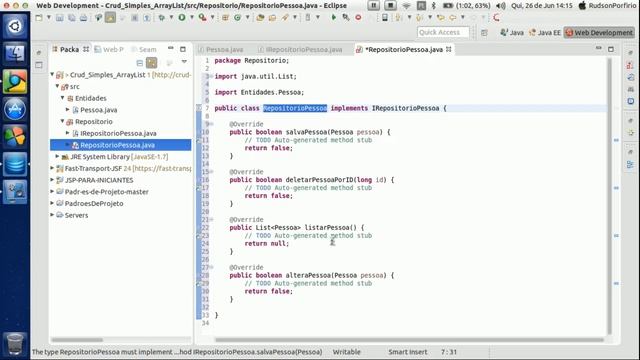640x360 pixels.
Task: Collapse the Entidades package node
Action: [x=62, y=98]
